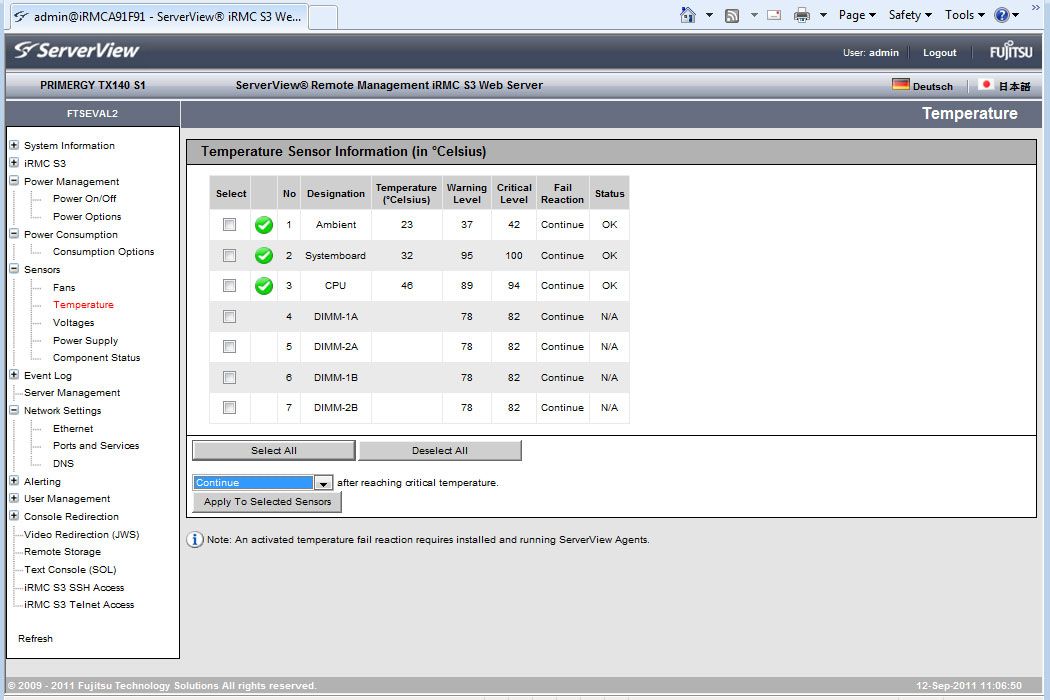Viewport: 1050px width, 700px height.
Task: Click the green status icon for Systemboard
Action: tap(264, 255)
